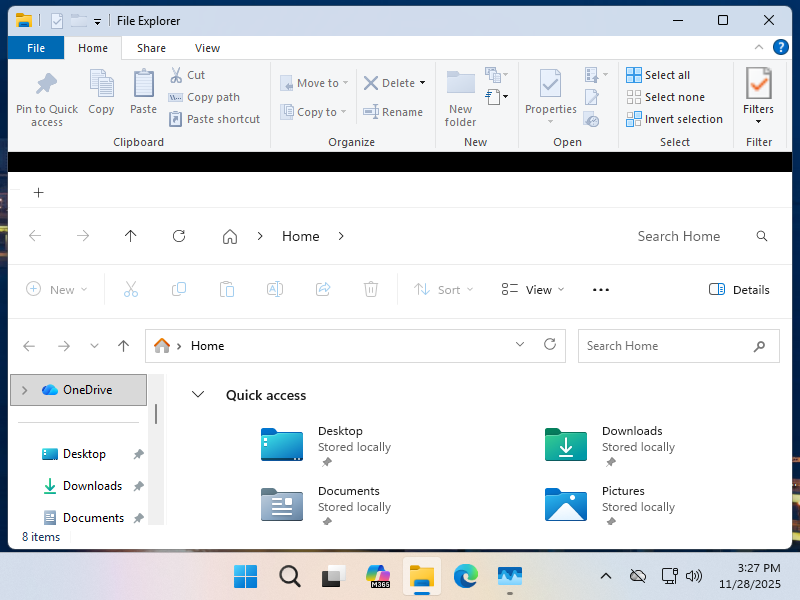The width and height of the screenshot is (800, 600).
Task: Click the Paste clipboard command bar icon
Action: (x=227, y=289)
